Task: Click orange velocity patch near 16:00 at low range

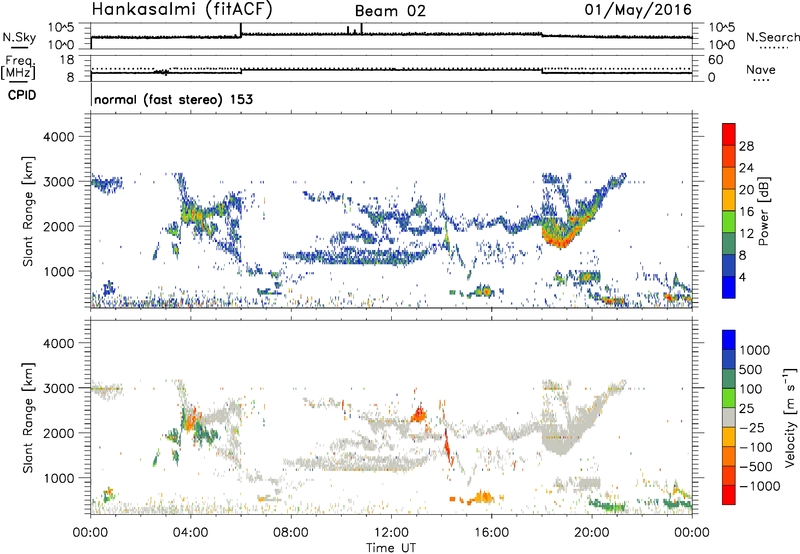Action: 481,497
